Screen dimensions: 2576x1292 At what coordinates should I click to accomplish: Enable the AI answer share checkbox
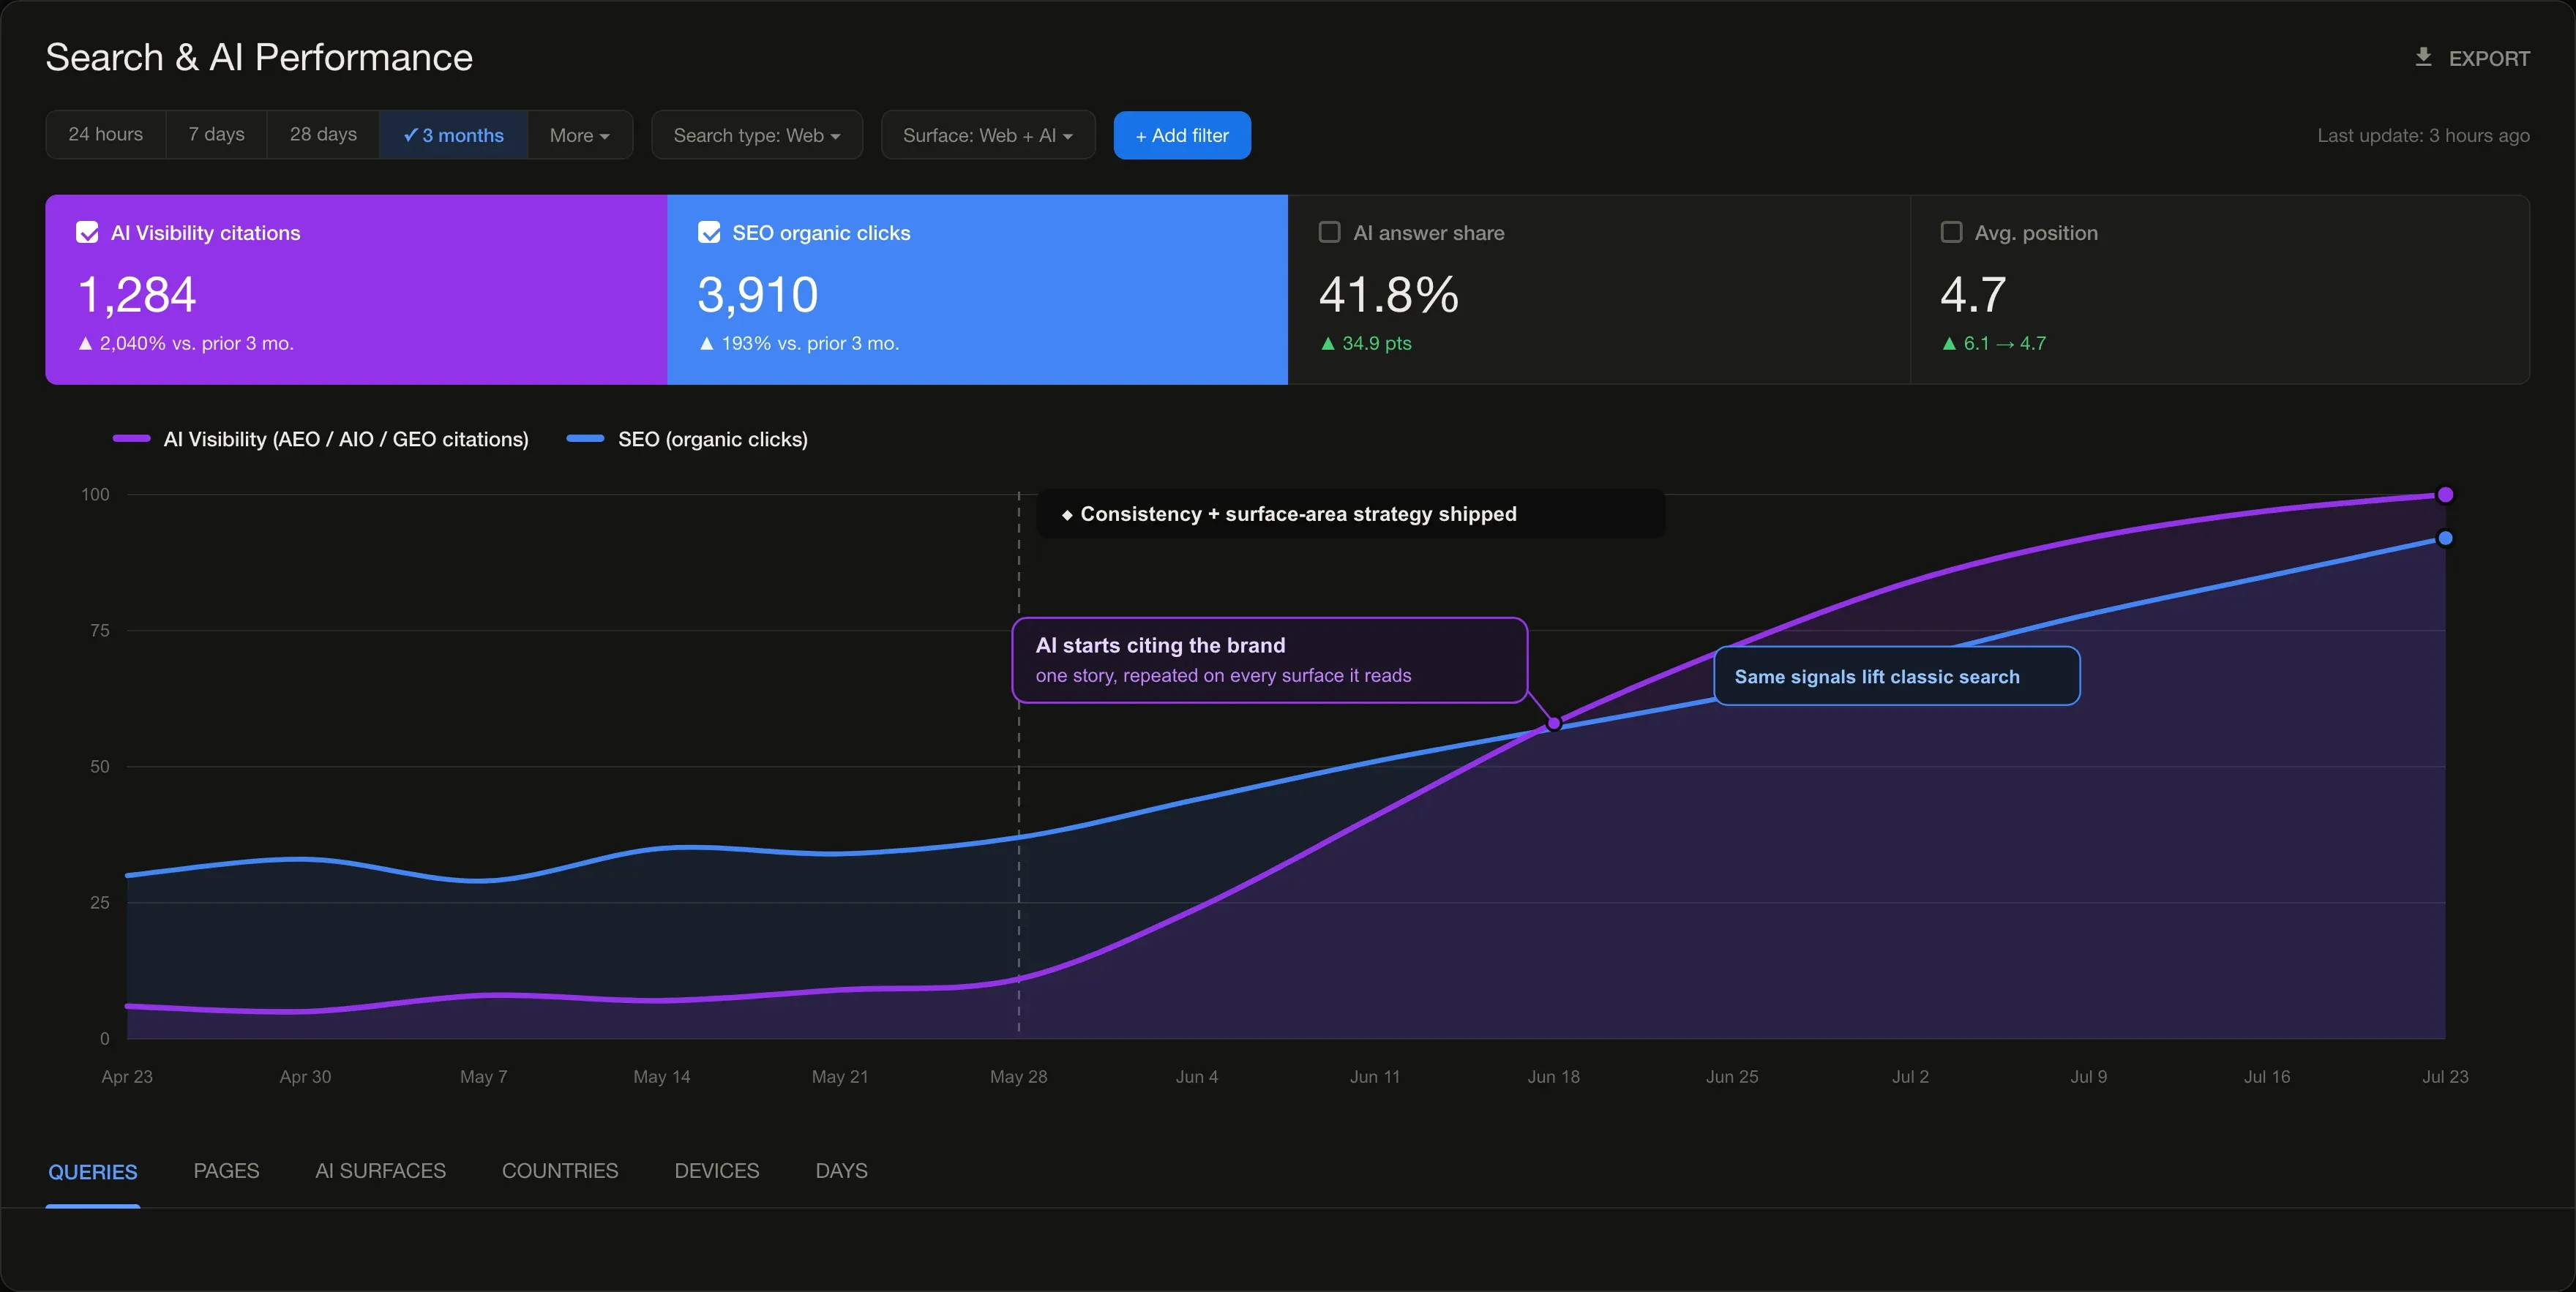[1330, 232]
